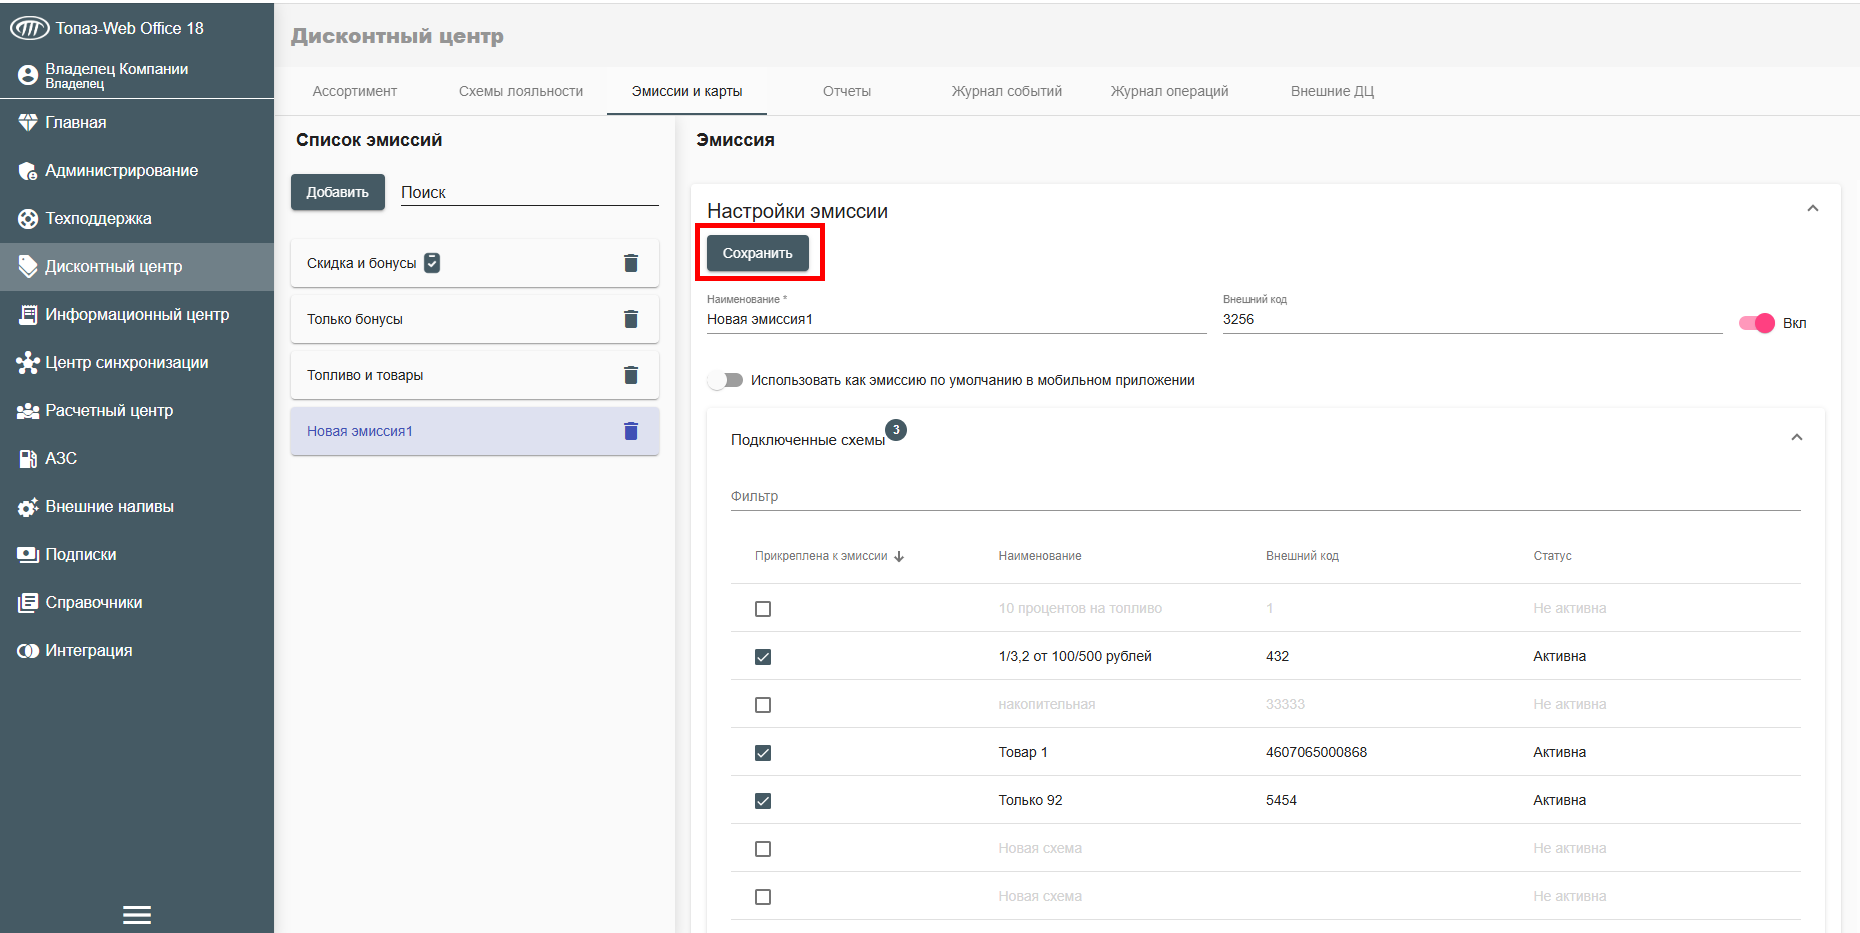1860x933 pixels.
Task: Click the АЗС fuel pump icon
Action: 28,459
